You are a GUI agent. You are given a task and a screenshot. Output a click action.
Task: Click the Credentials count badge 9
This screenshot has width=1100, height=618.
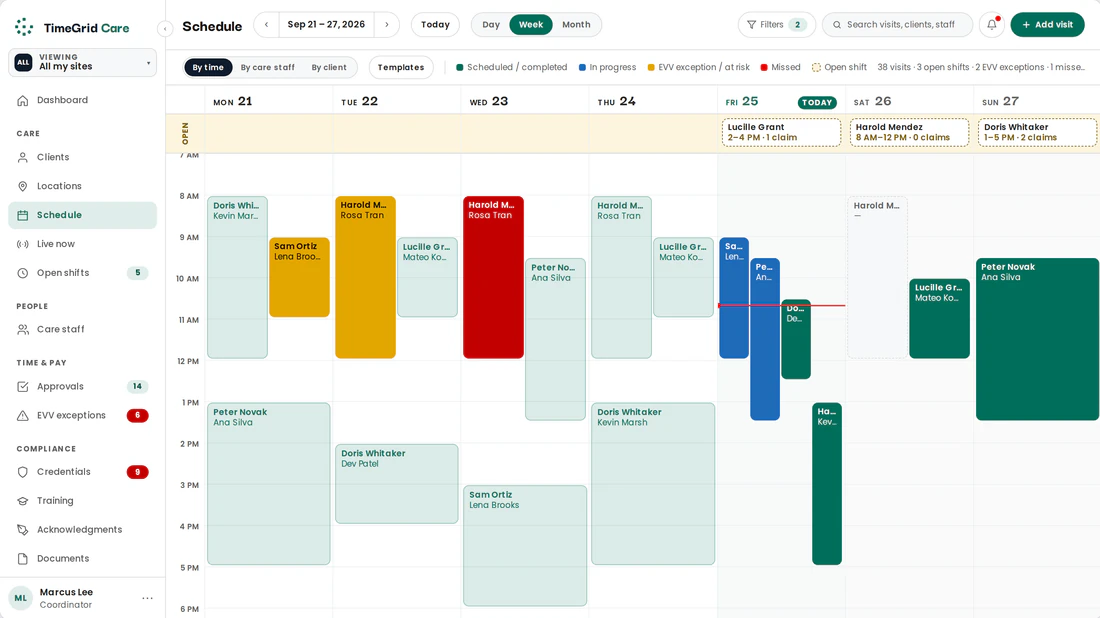coord(138,472)
